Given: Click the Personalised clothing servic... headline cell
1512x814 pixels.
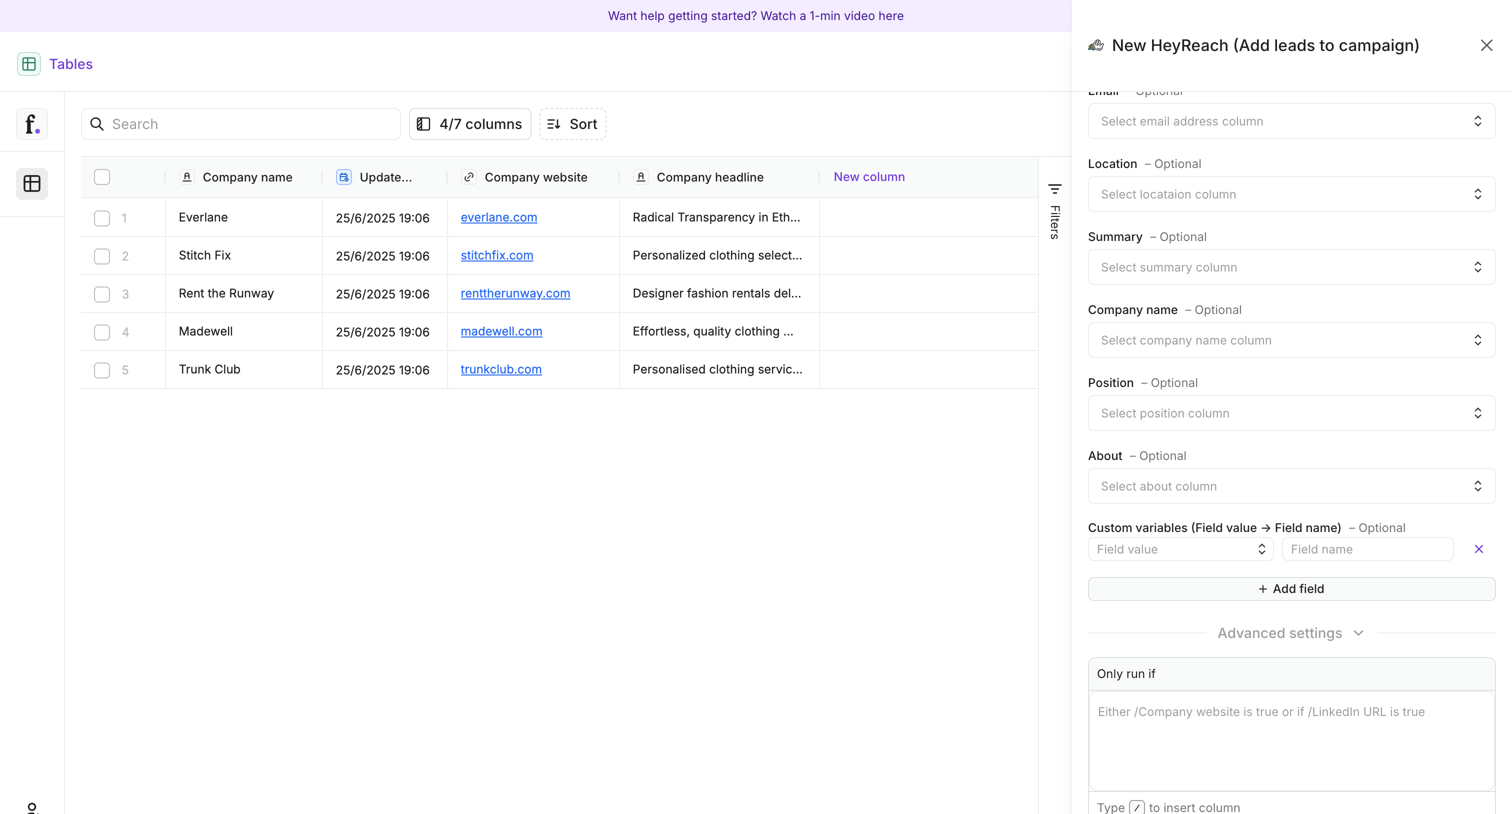Looking at the screenshot, I should point(719,369).
